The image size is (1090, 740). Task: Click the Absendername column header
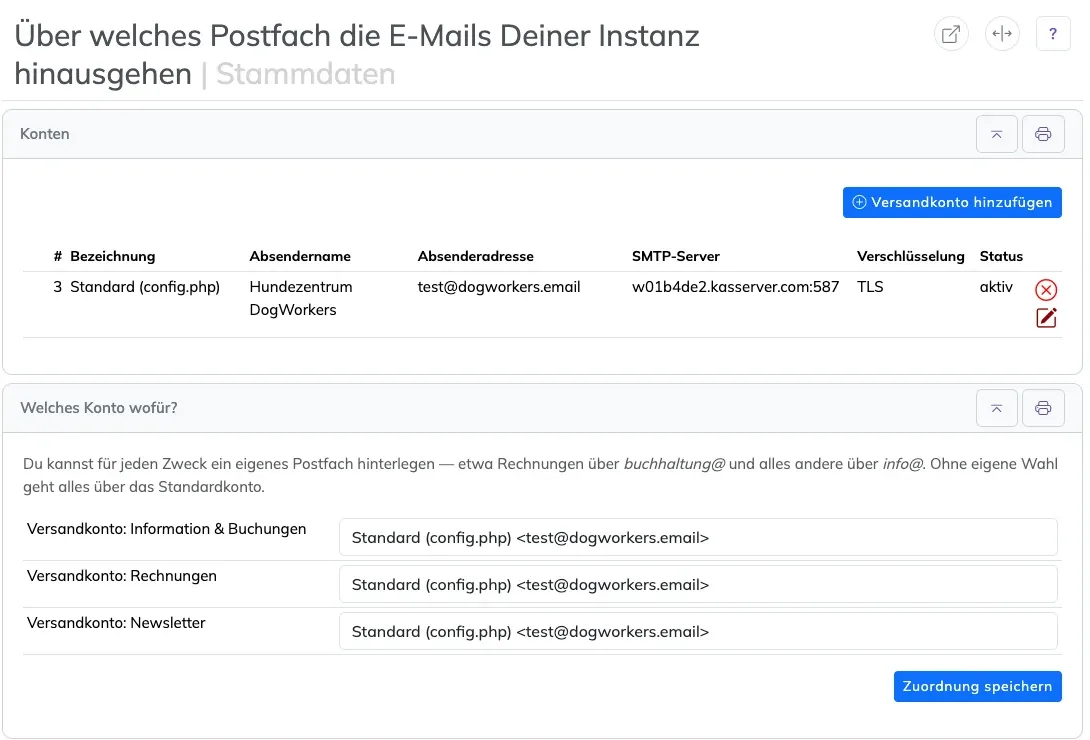300,256
